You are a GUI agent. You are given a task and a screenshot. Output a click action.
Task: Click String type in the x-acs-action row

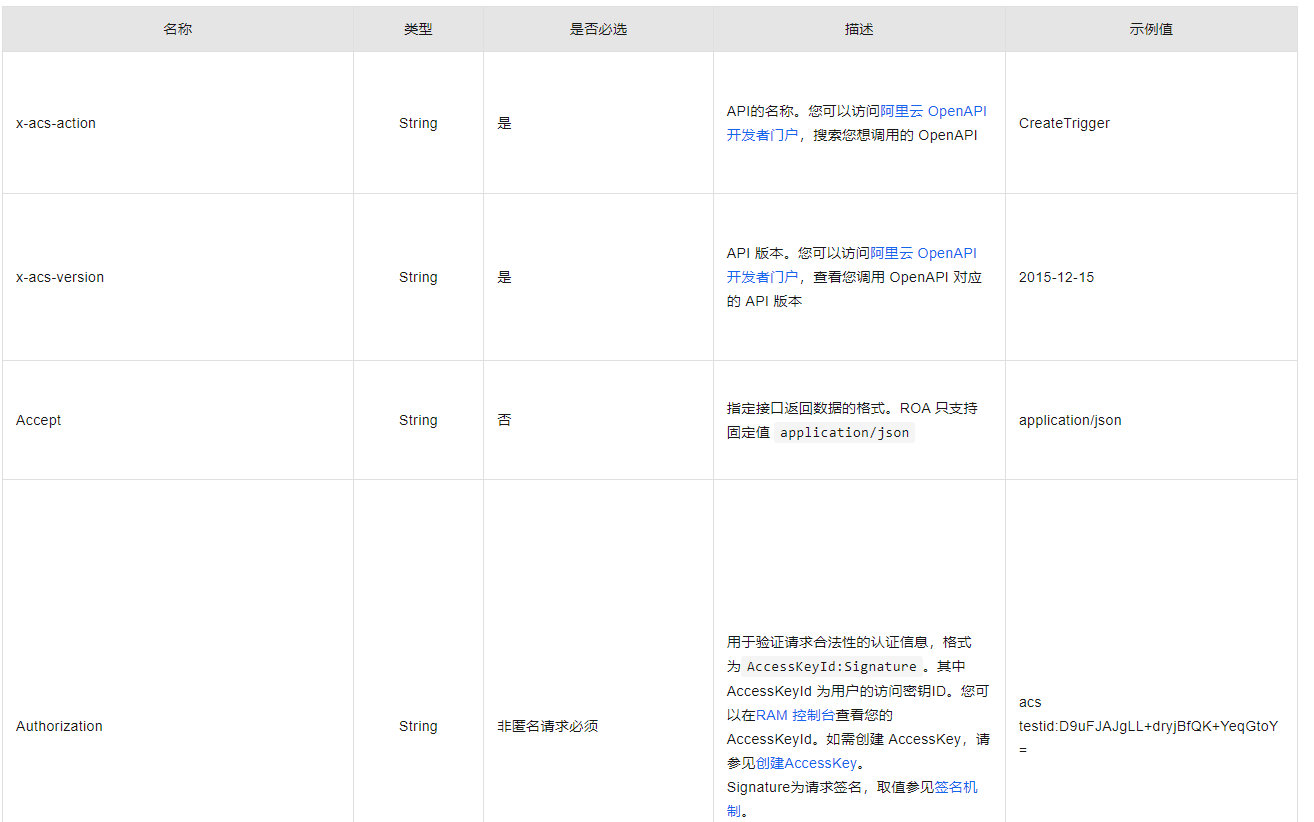point(418,123)
